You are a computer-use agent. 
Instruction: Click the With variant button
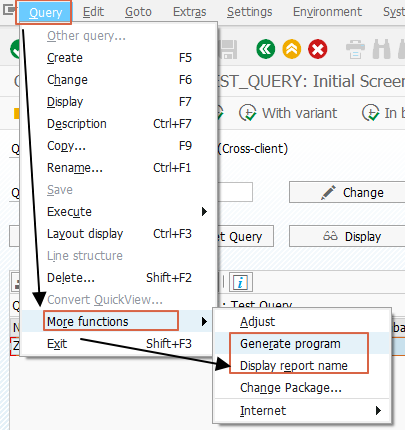click(x=288, y=113)
